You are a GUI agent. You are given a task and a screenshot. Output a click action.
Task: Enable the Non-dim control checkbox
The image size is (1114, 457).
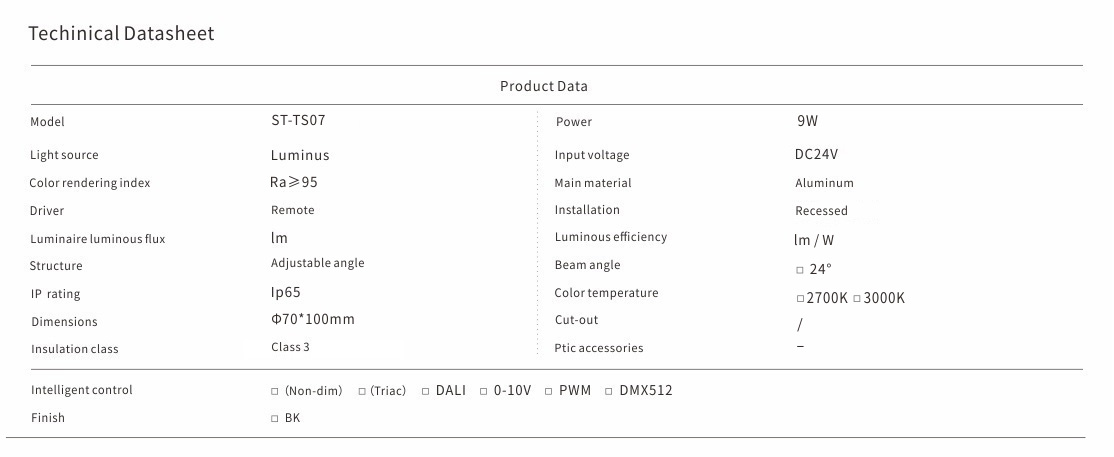[275, 391]
